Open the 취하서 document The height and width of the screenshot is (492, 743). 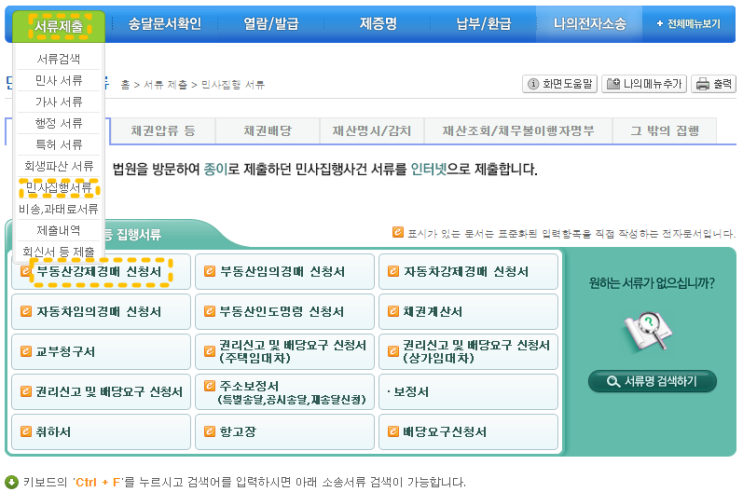[101, 432]
